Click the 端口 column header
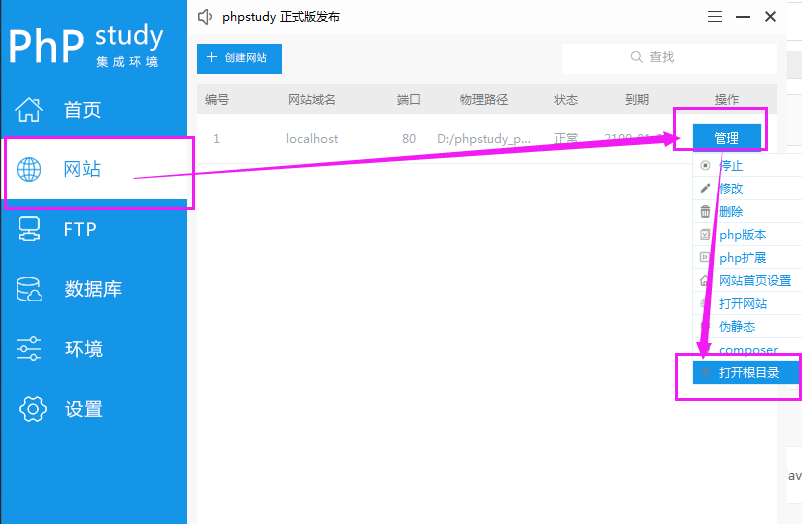The width and height of the screenshot is (802, 524). (409, 99)
